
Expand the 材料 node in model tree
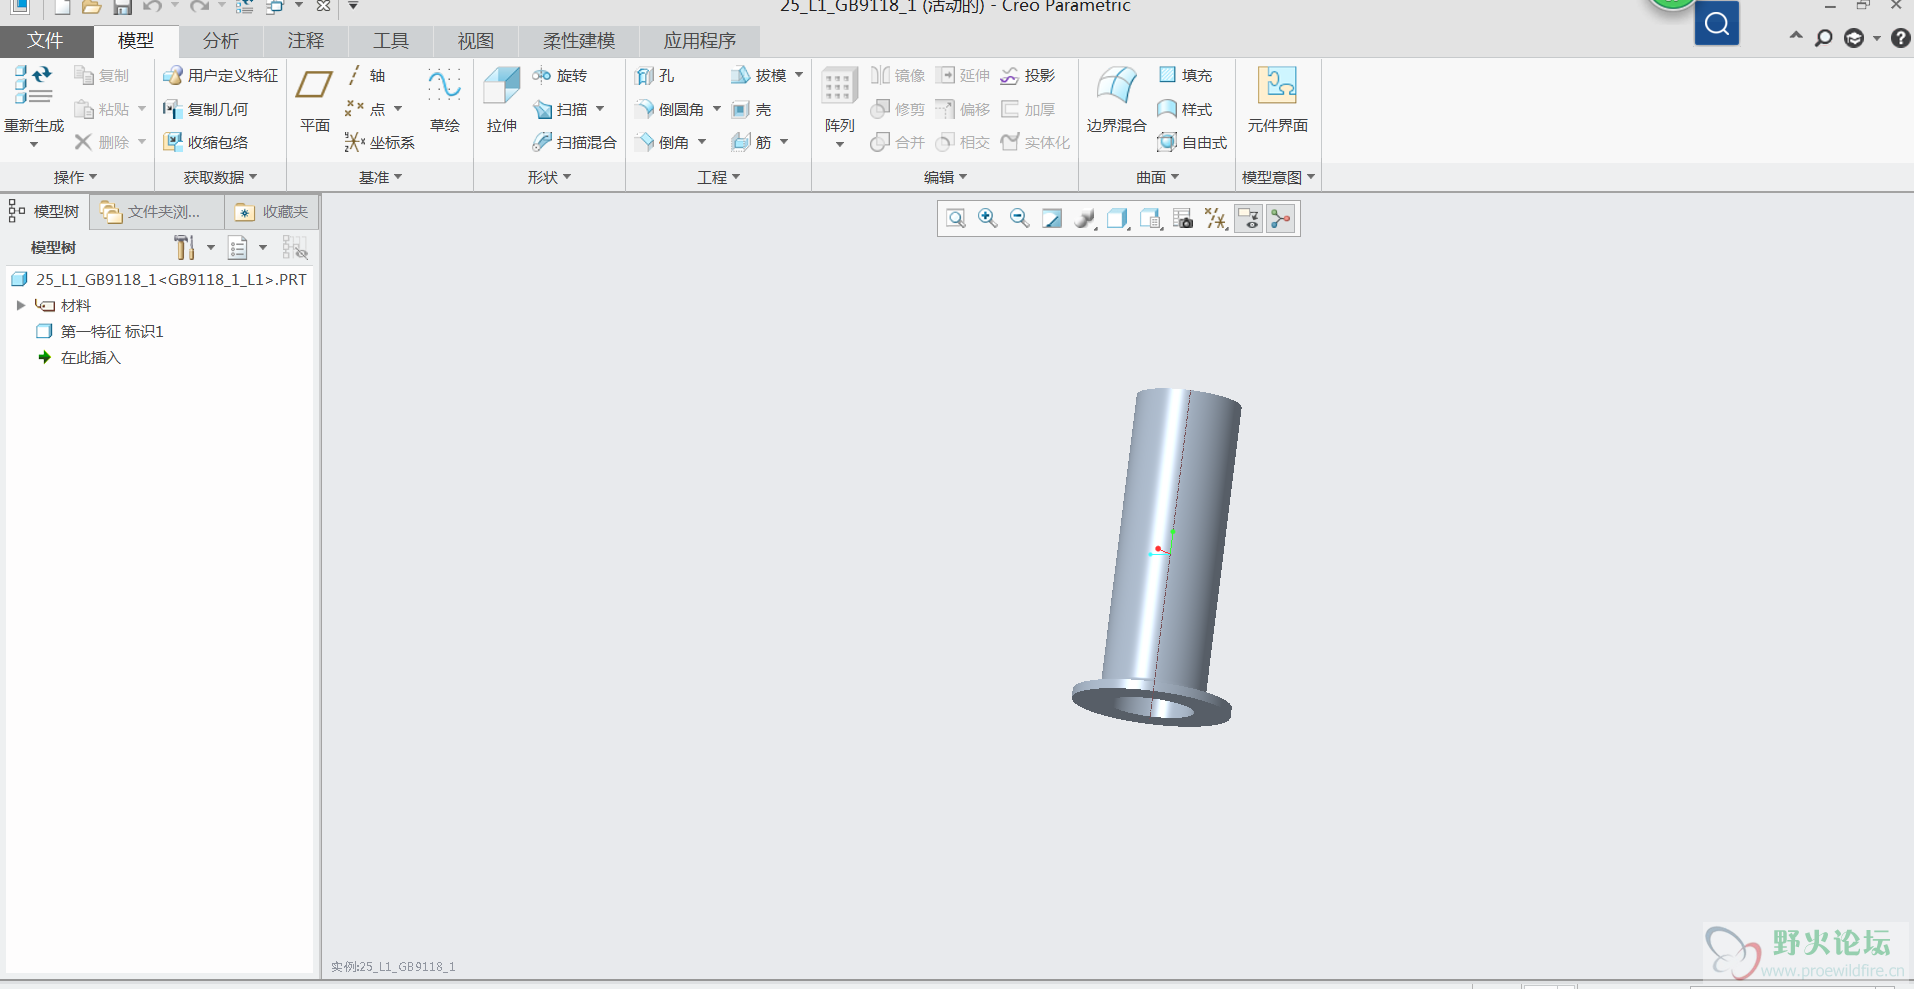pos(21,305)
